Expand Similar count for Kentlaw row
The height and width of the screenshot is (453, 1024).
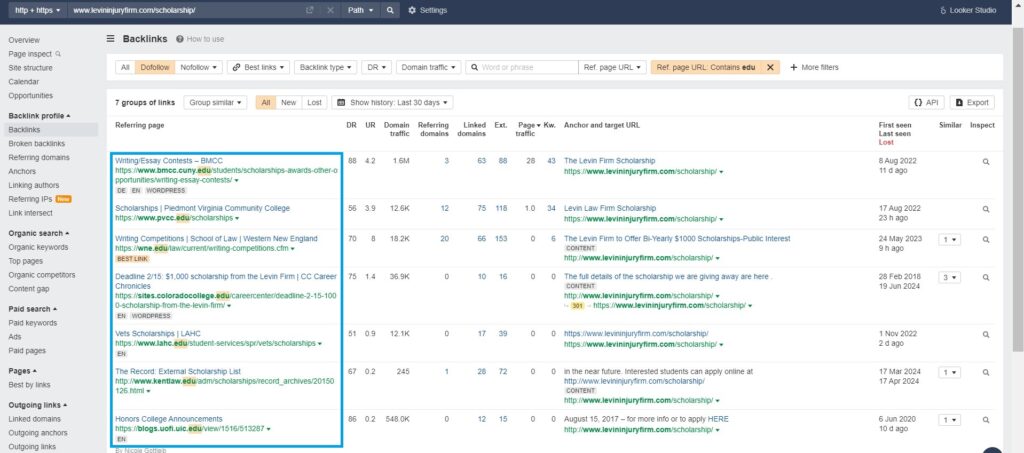pos(950,372)
